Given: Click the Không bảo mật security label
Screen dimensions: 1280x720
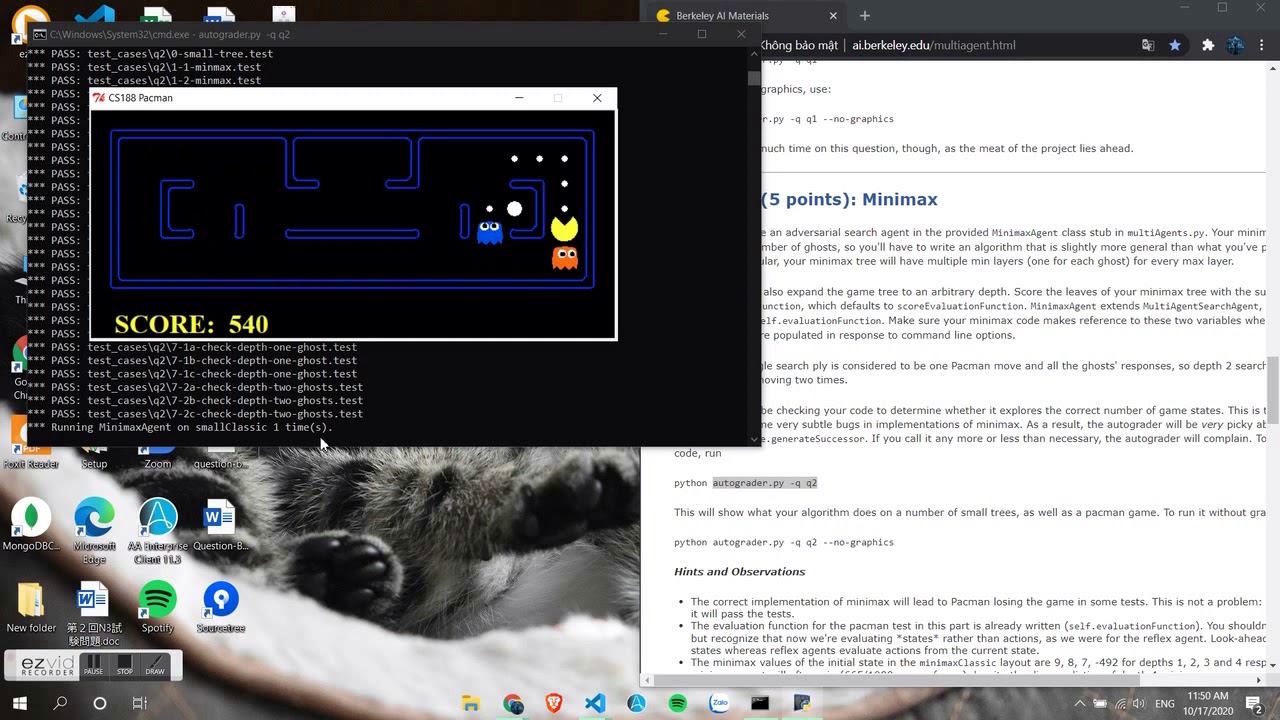Looking at the screenshot, I should click(x=800, y=45).
